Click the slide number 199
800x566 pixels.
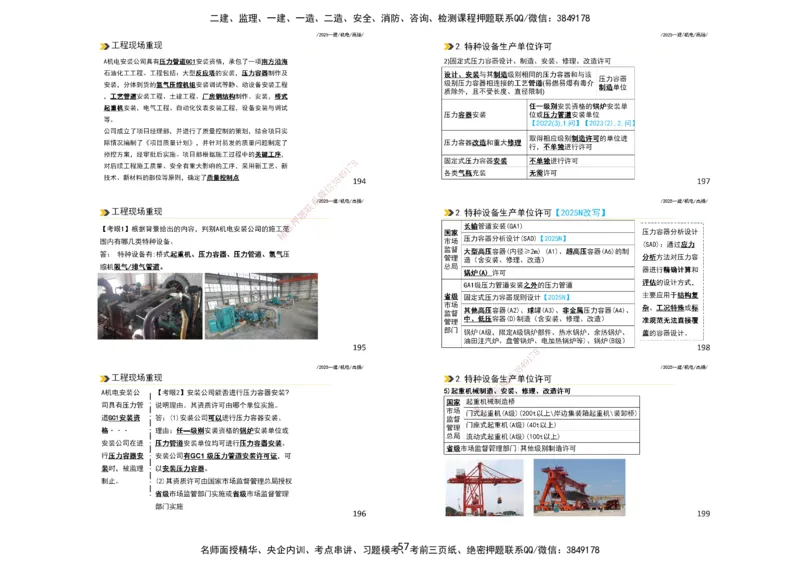[x=704, y=513]
